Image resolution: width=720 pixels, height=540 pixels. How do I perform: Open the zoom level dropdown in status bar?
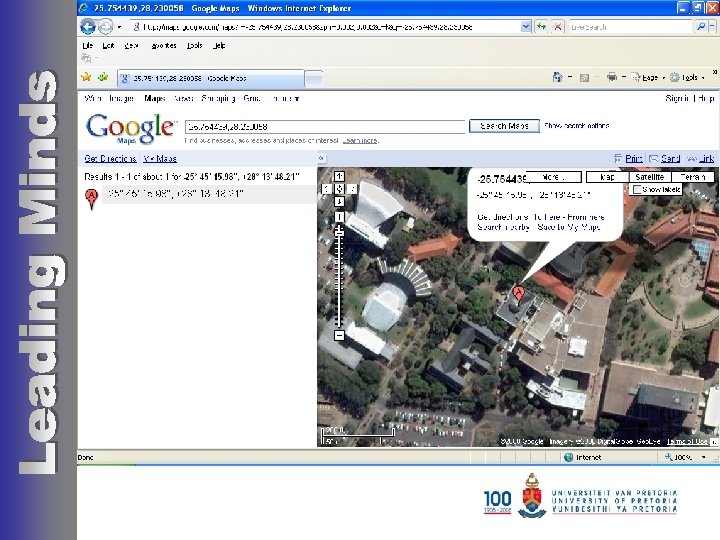703,457
